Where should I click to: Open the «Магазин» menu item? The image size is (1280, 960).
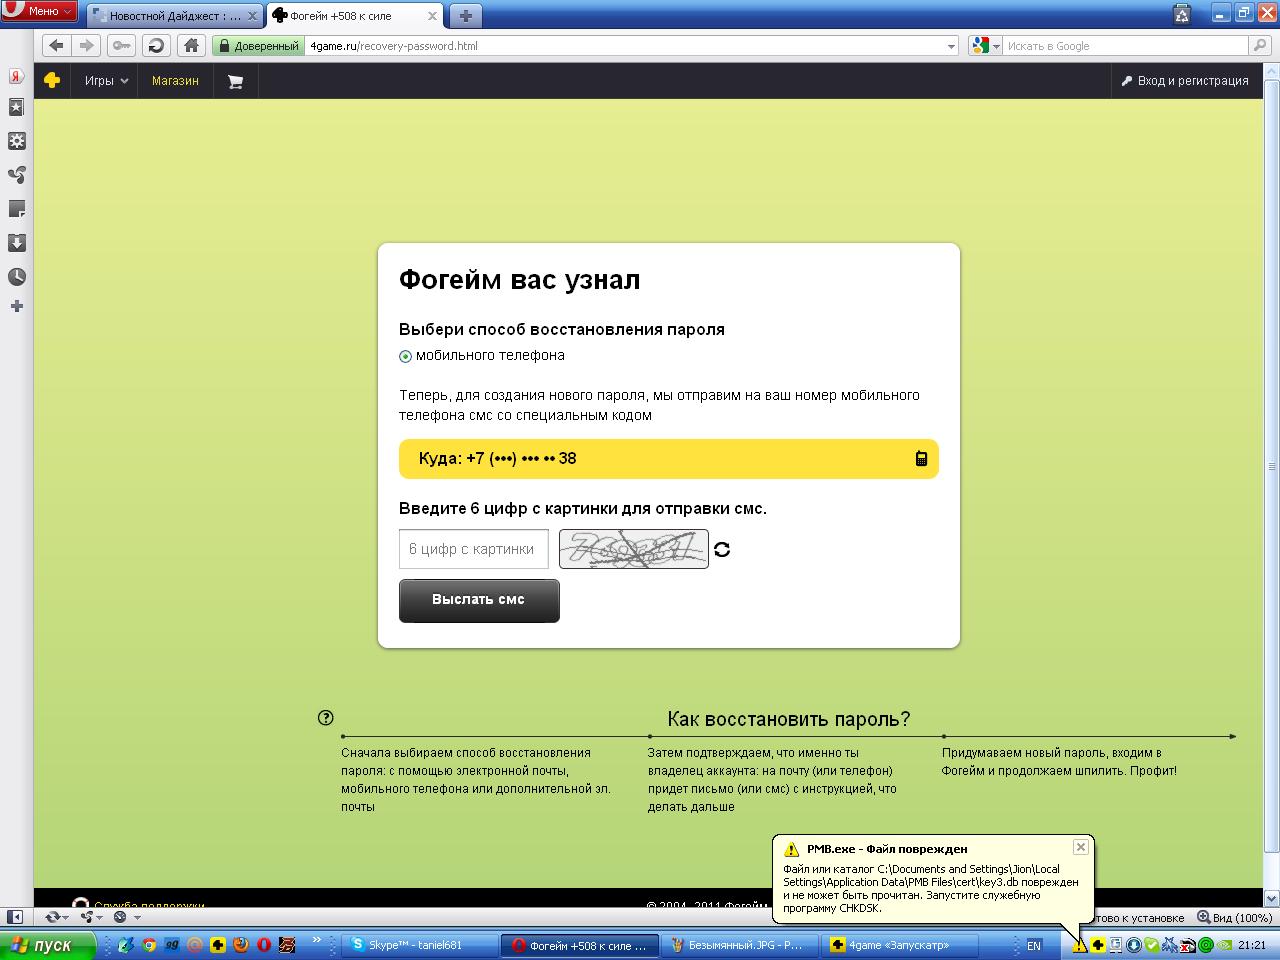(x=175, y=81)
